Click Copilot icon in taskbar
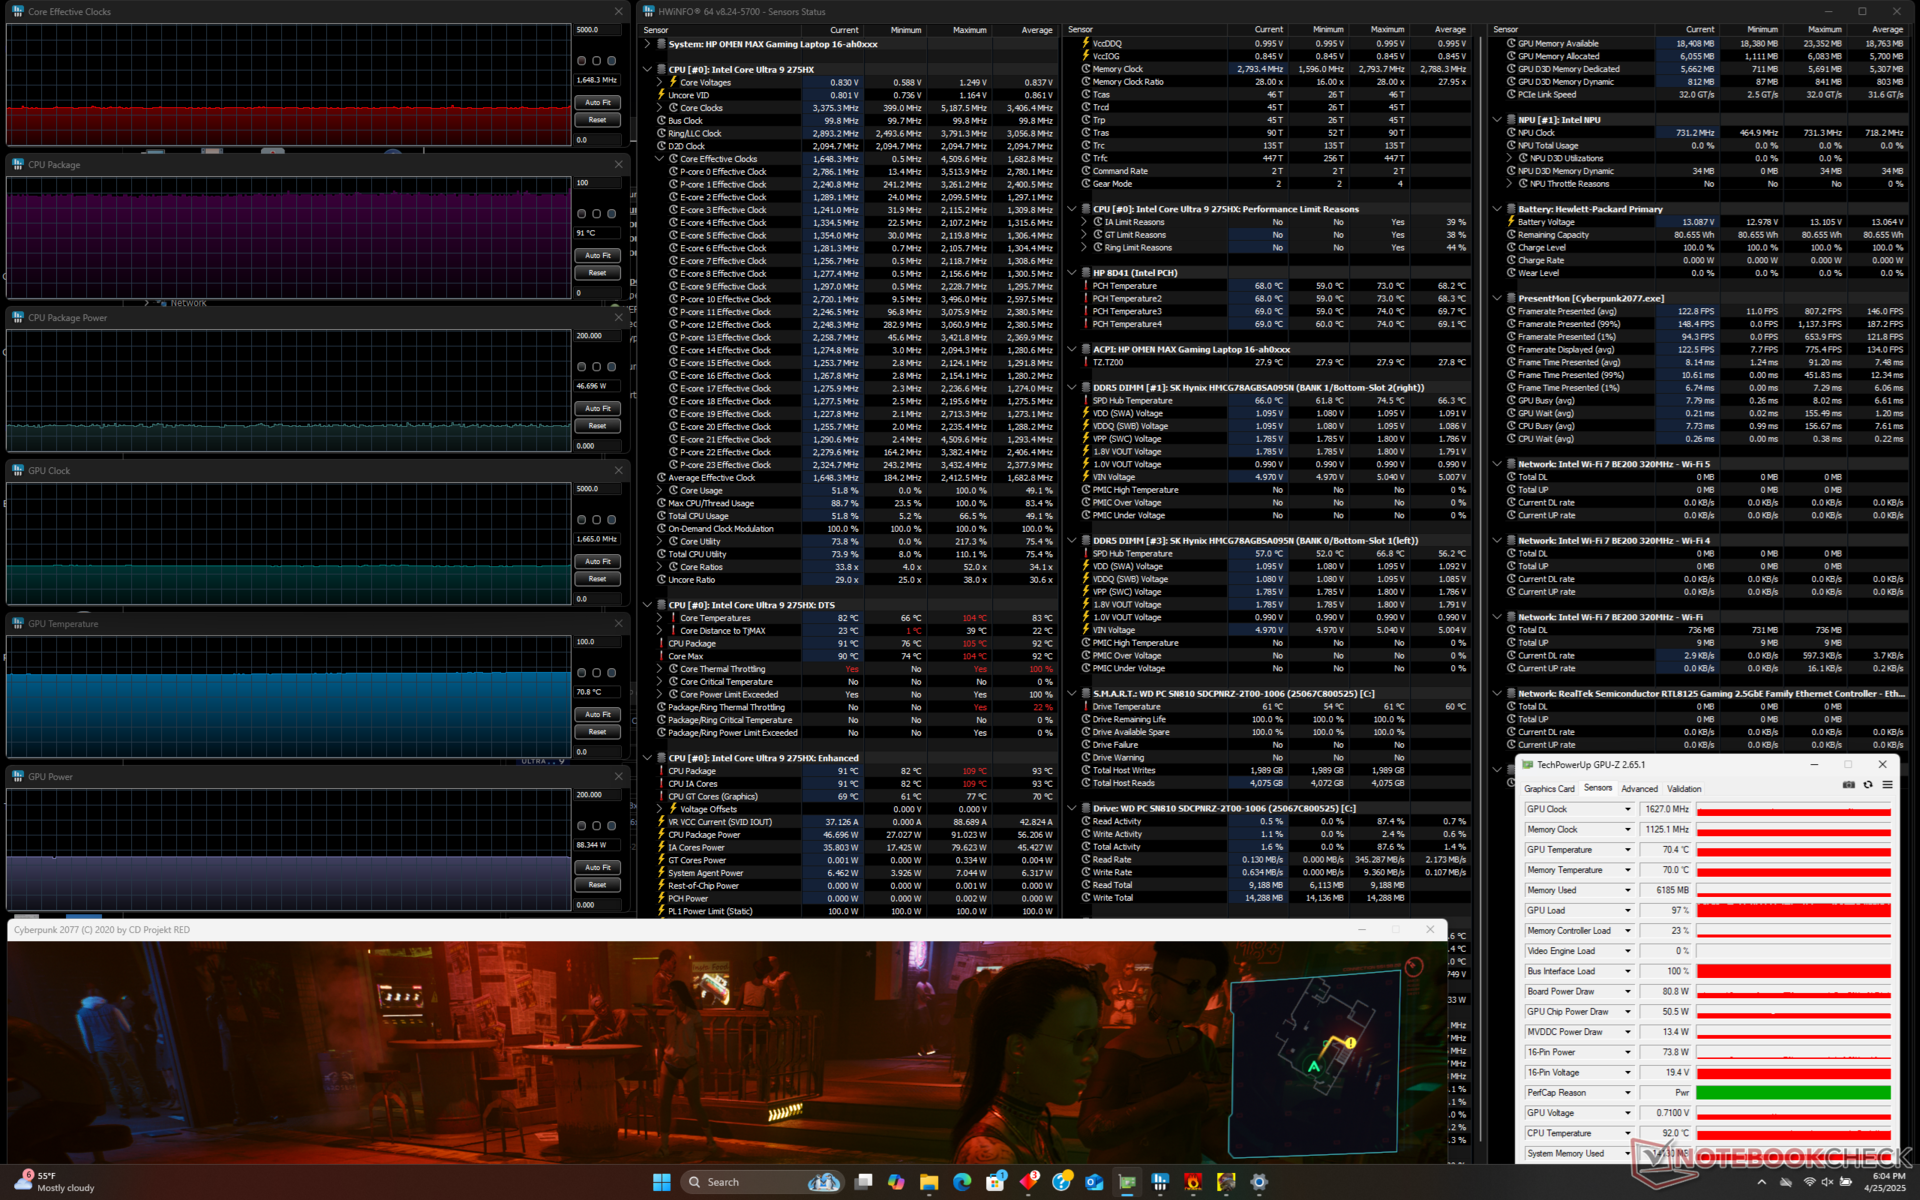Viewport: 1920px width, 1200px height. pyautogui.click(x=896, y=1182)
